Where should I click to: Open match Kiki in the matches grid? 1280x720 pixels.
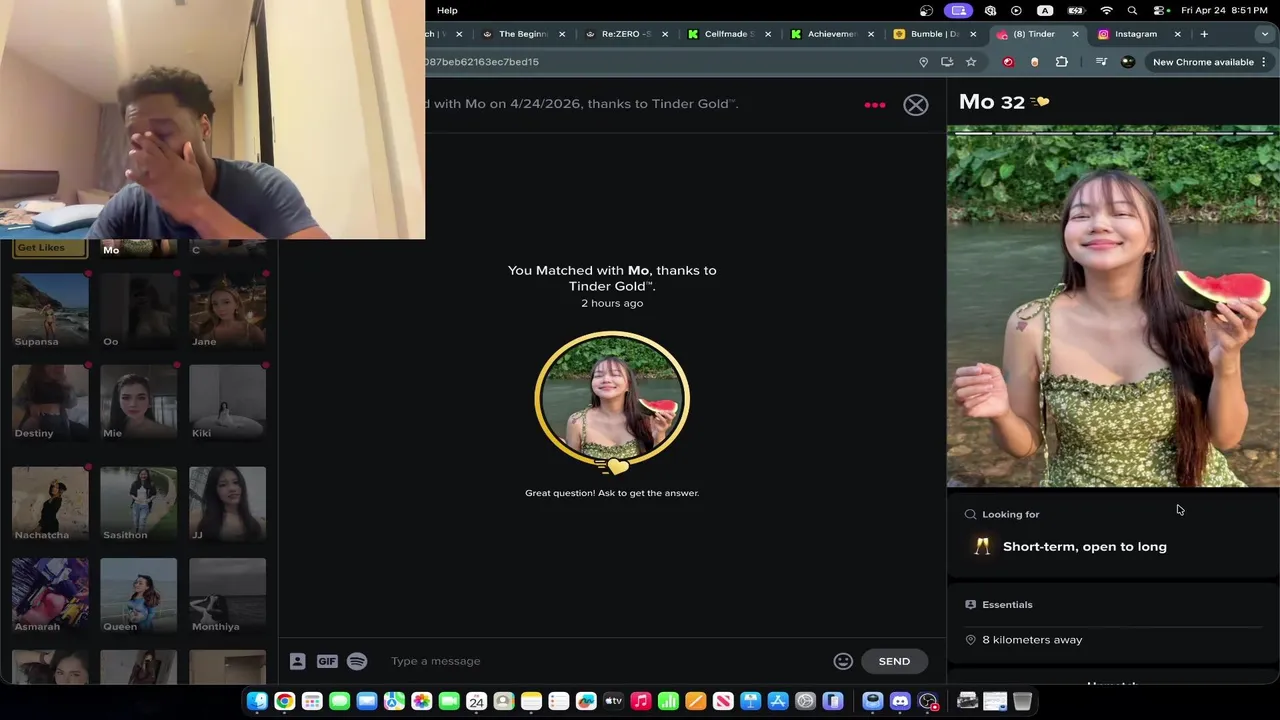point(227,402)
